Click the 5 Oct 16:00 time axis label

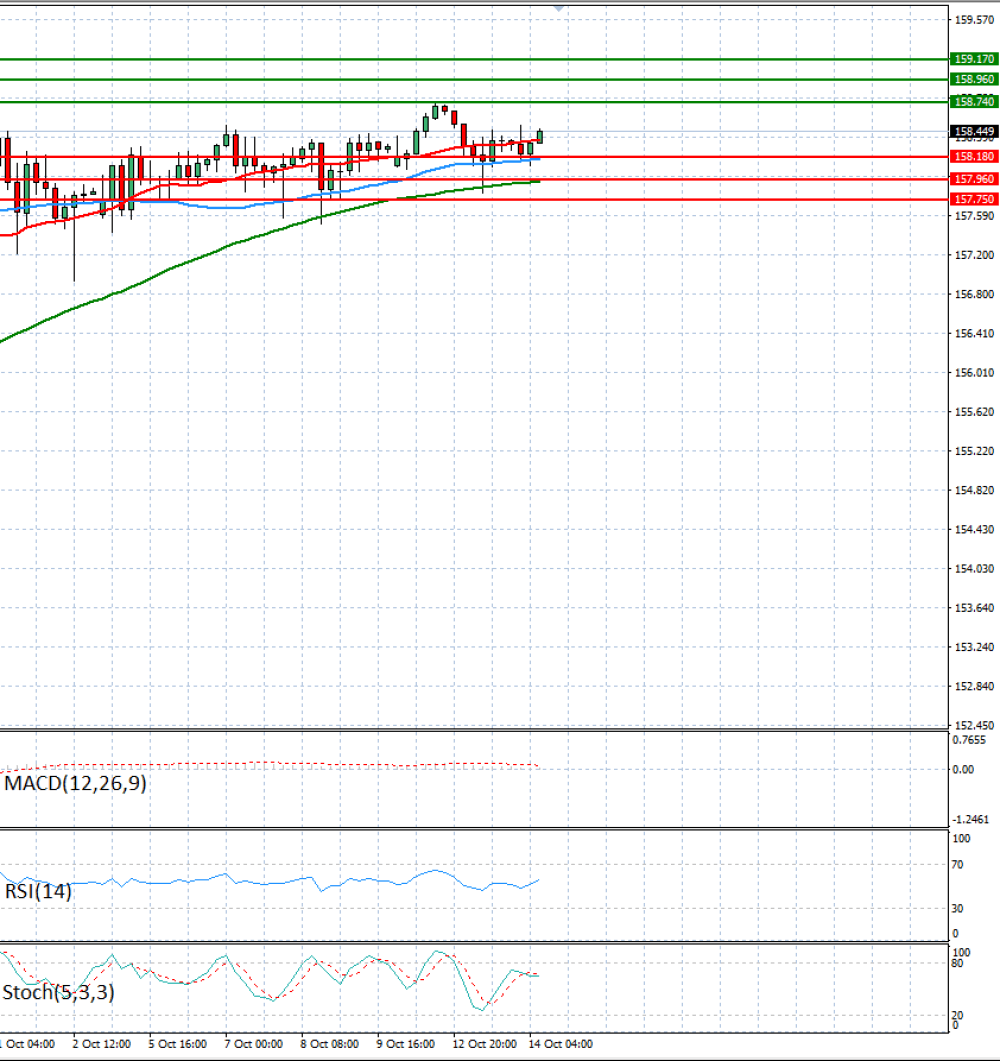(x=177, y=1044)
